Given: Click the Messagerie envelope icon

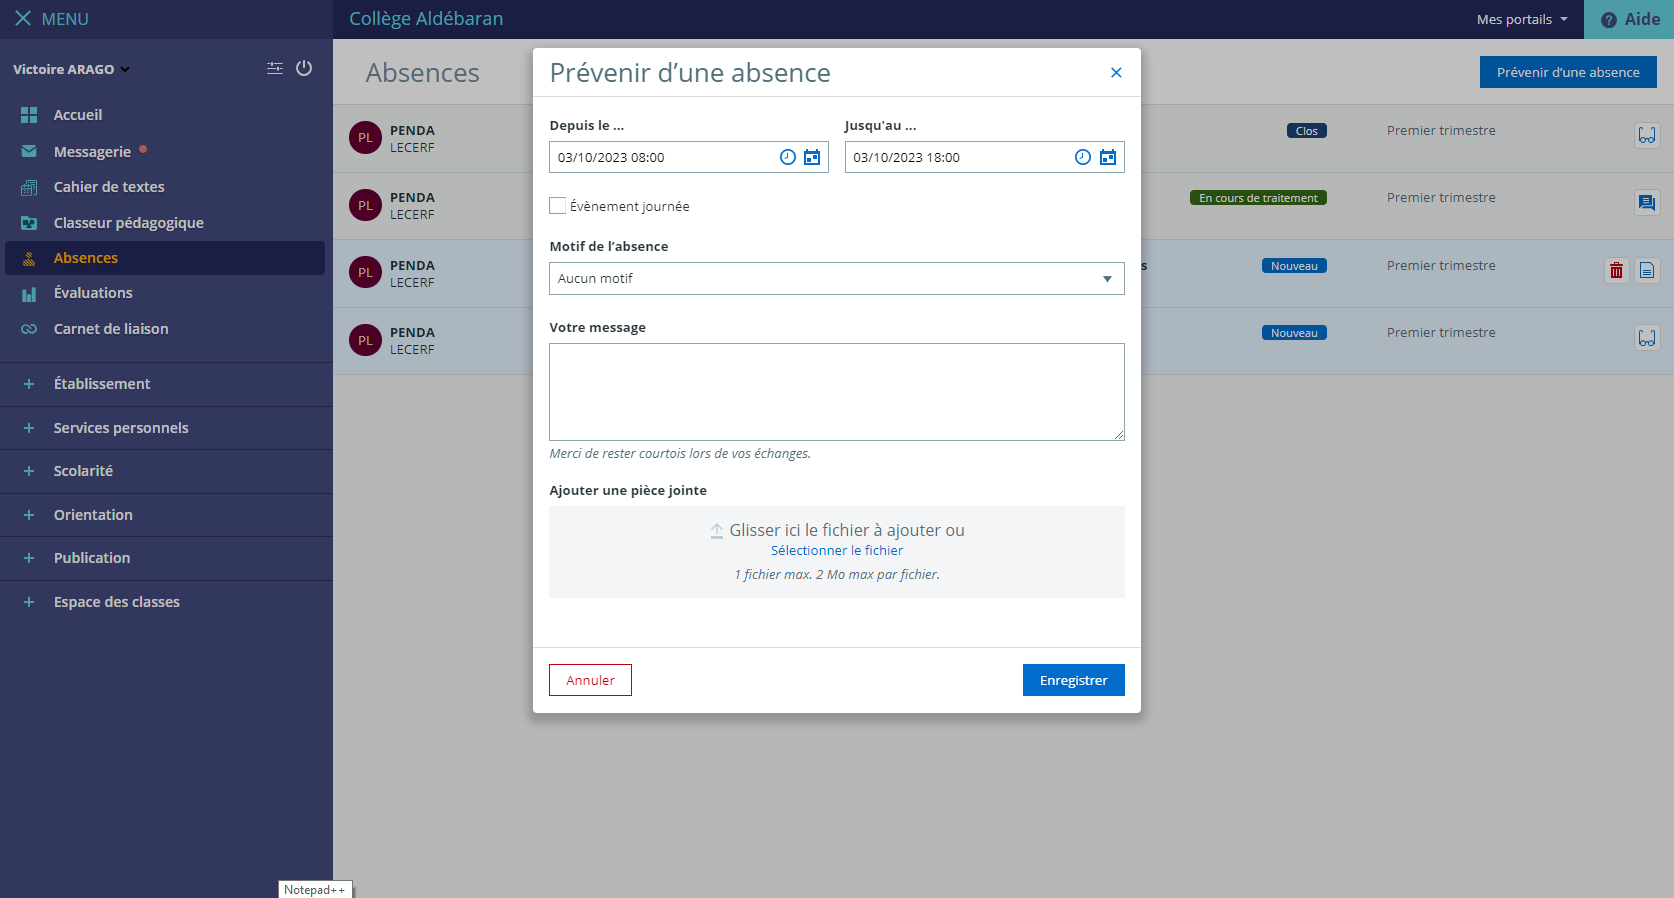Looking at the screenshot, I should [29, 151].
